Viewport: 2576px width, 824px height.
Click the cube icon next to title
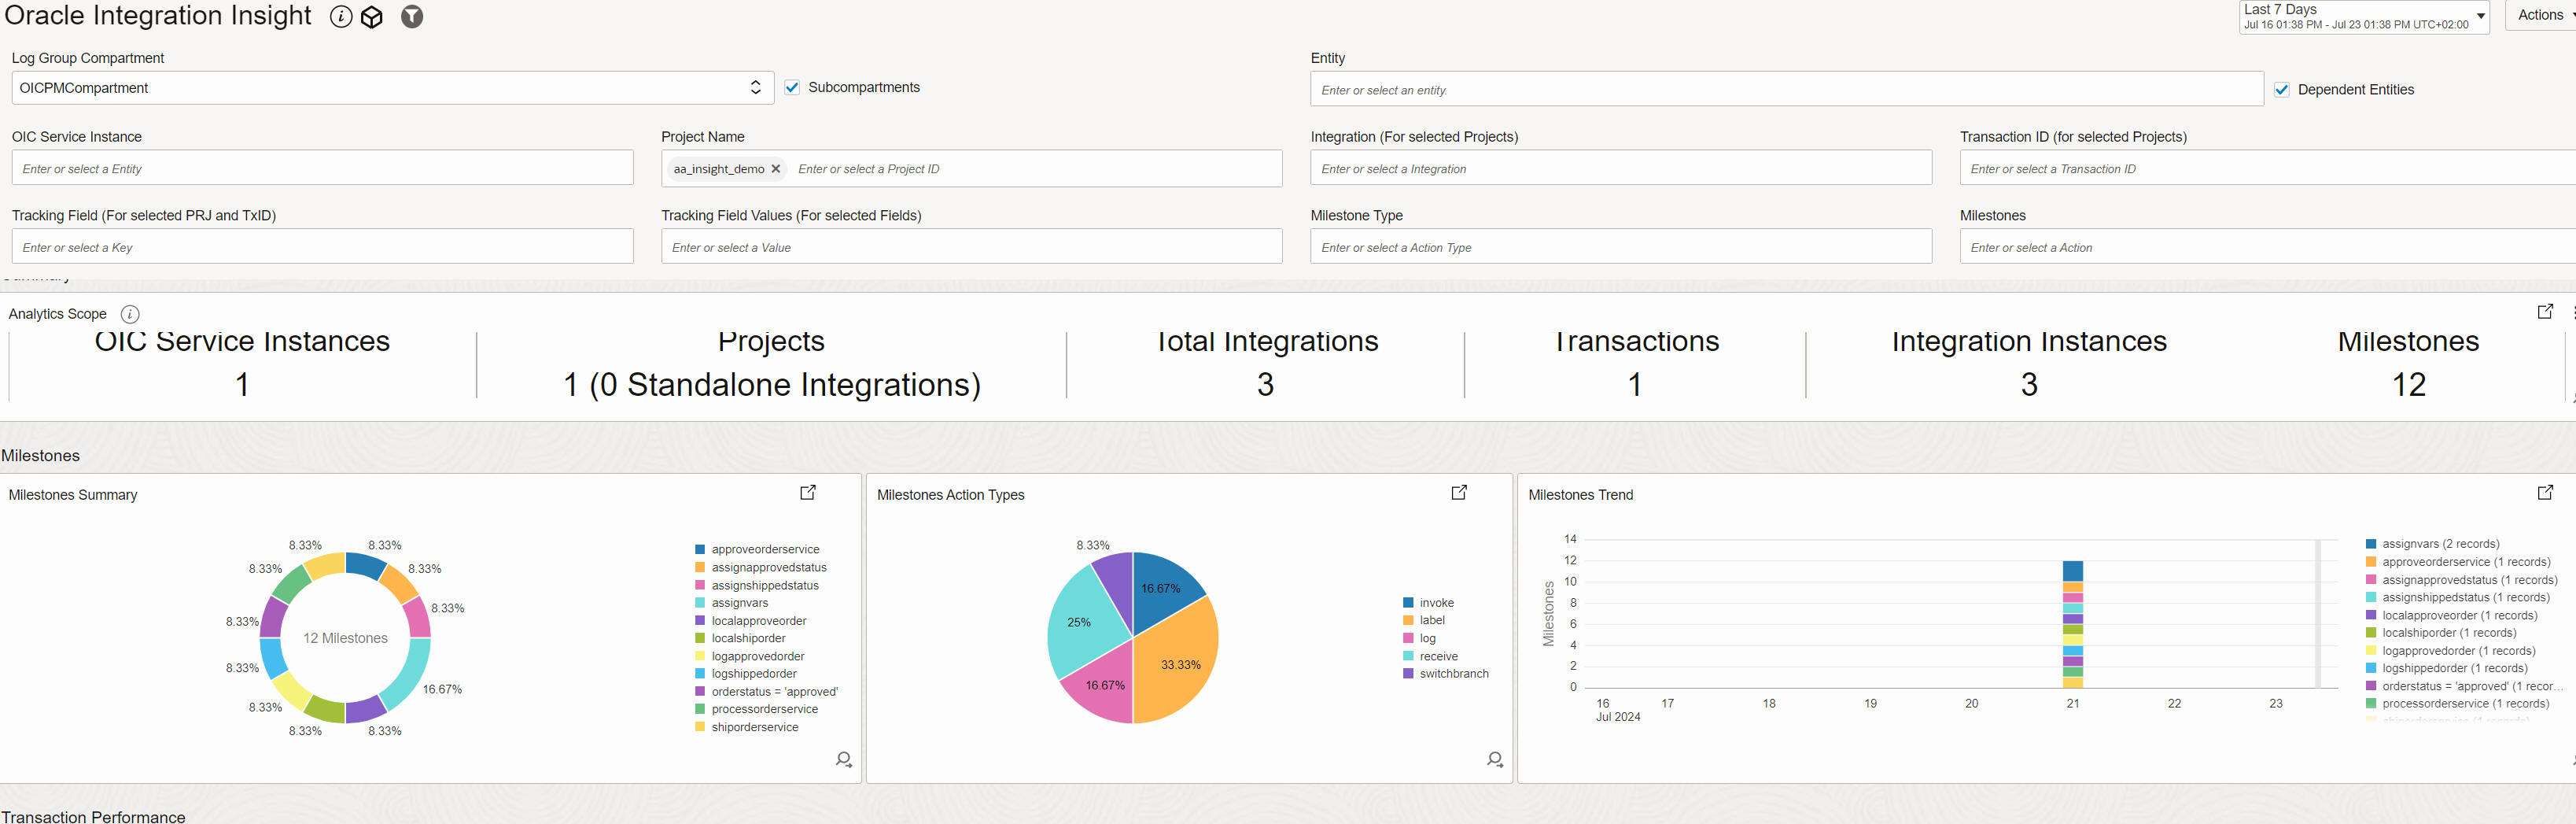[372, 17]
